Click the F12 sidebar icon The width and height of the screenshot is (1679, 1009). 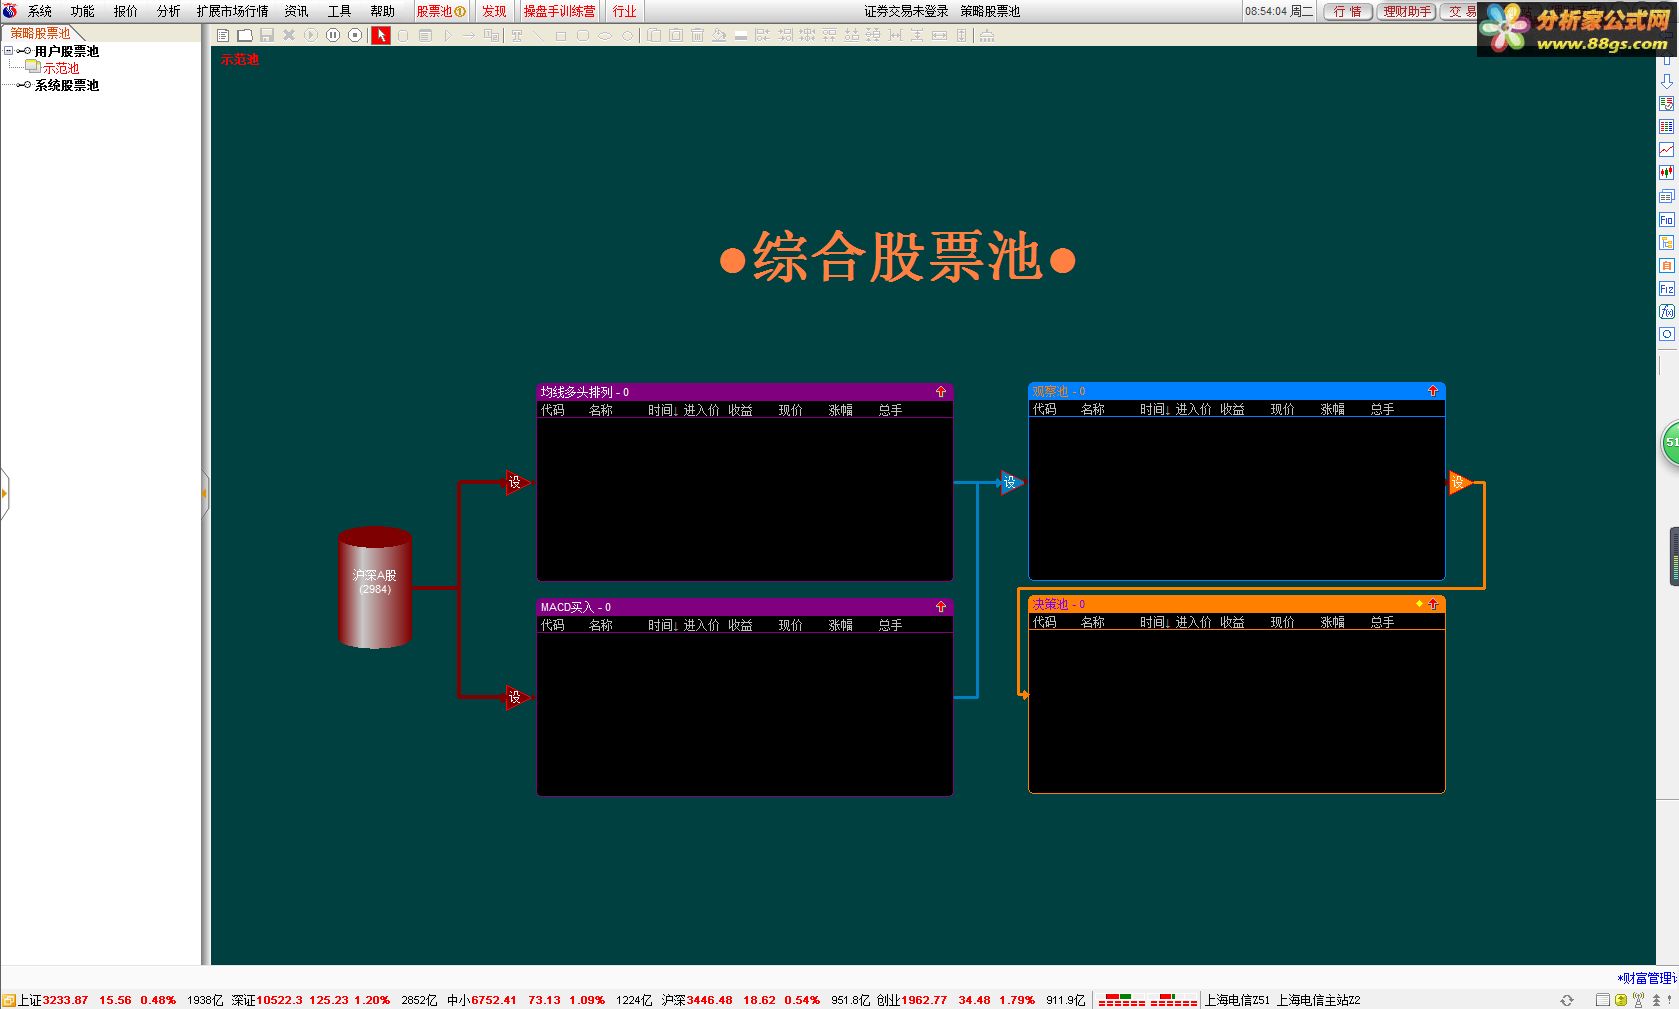[x=1666, y=289]
